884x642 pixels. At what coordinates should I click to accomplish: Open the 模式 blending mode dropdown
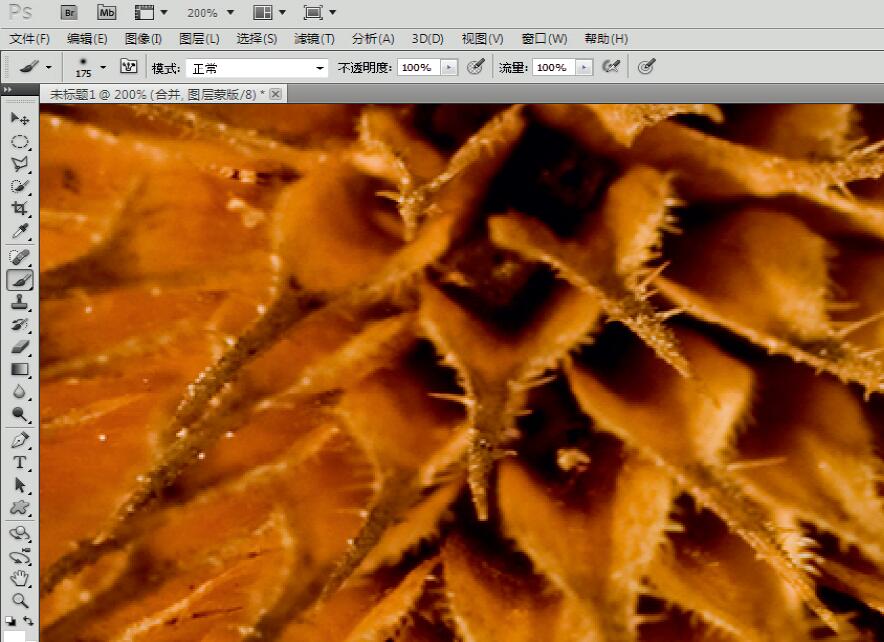tap(257, 68)
